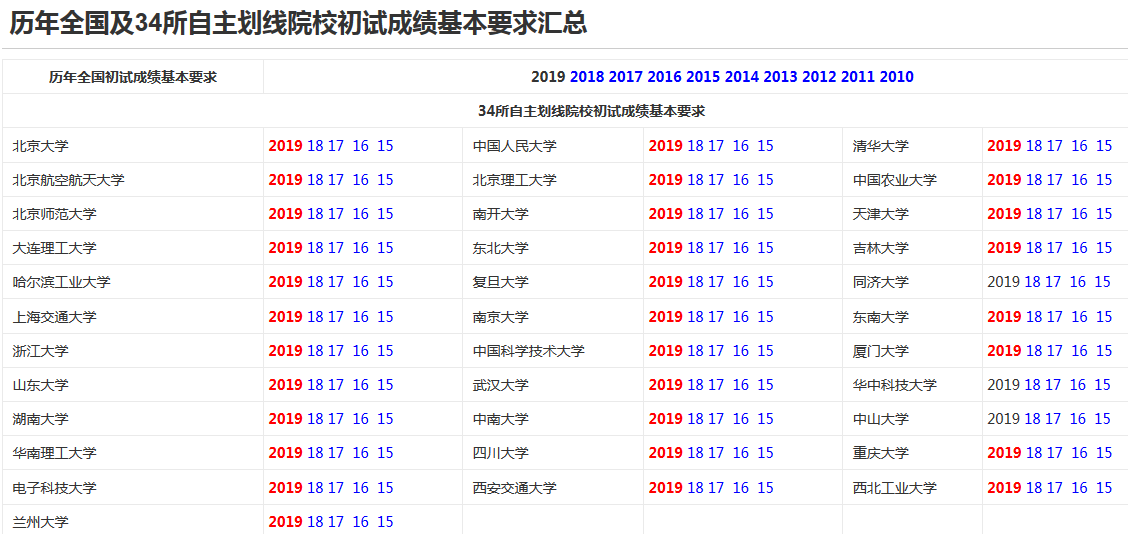Image resolution: width=1128 pixels, height=534 pixels.
Task: Open the 2011 national score requirements link
Action: click(858, 77)
